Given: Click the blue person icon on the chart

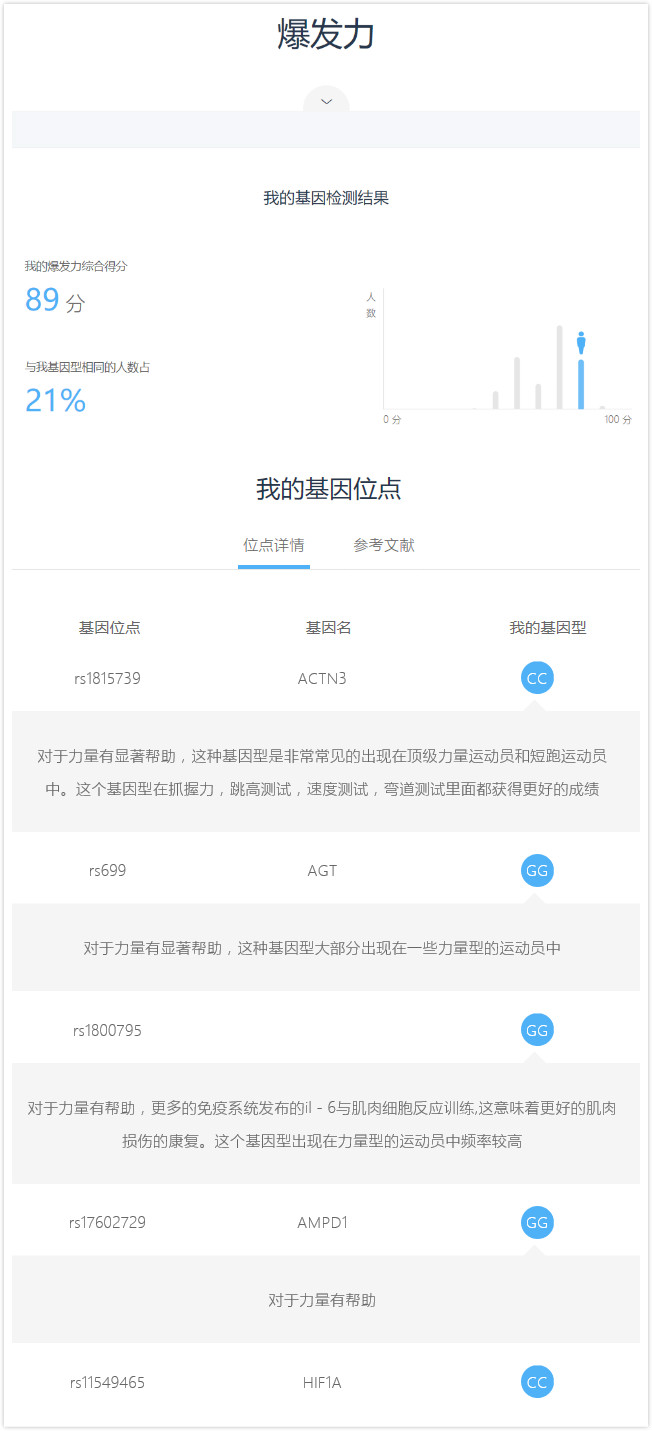Looking at the screenshot, I should [581, 344].
